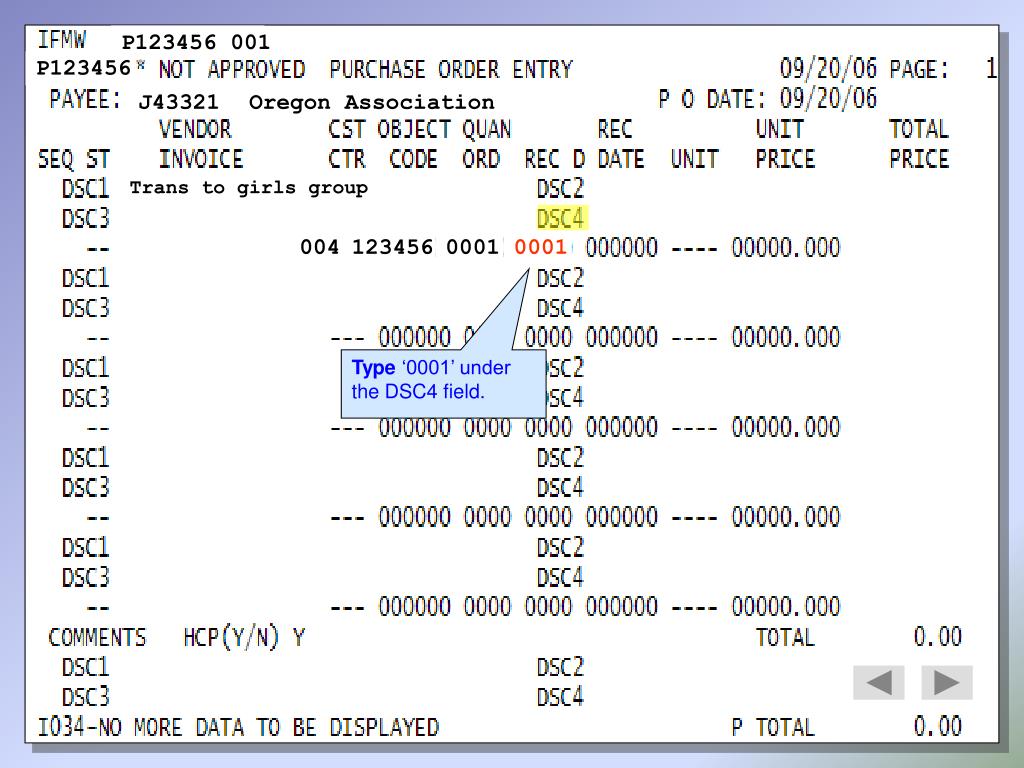Screen dimensions: 1024x768
Task: Select the PO number P123456 001 at top
Action: point(195,43)
